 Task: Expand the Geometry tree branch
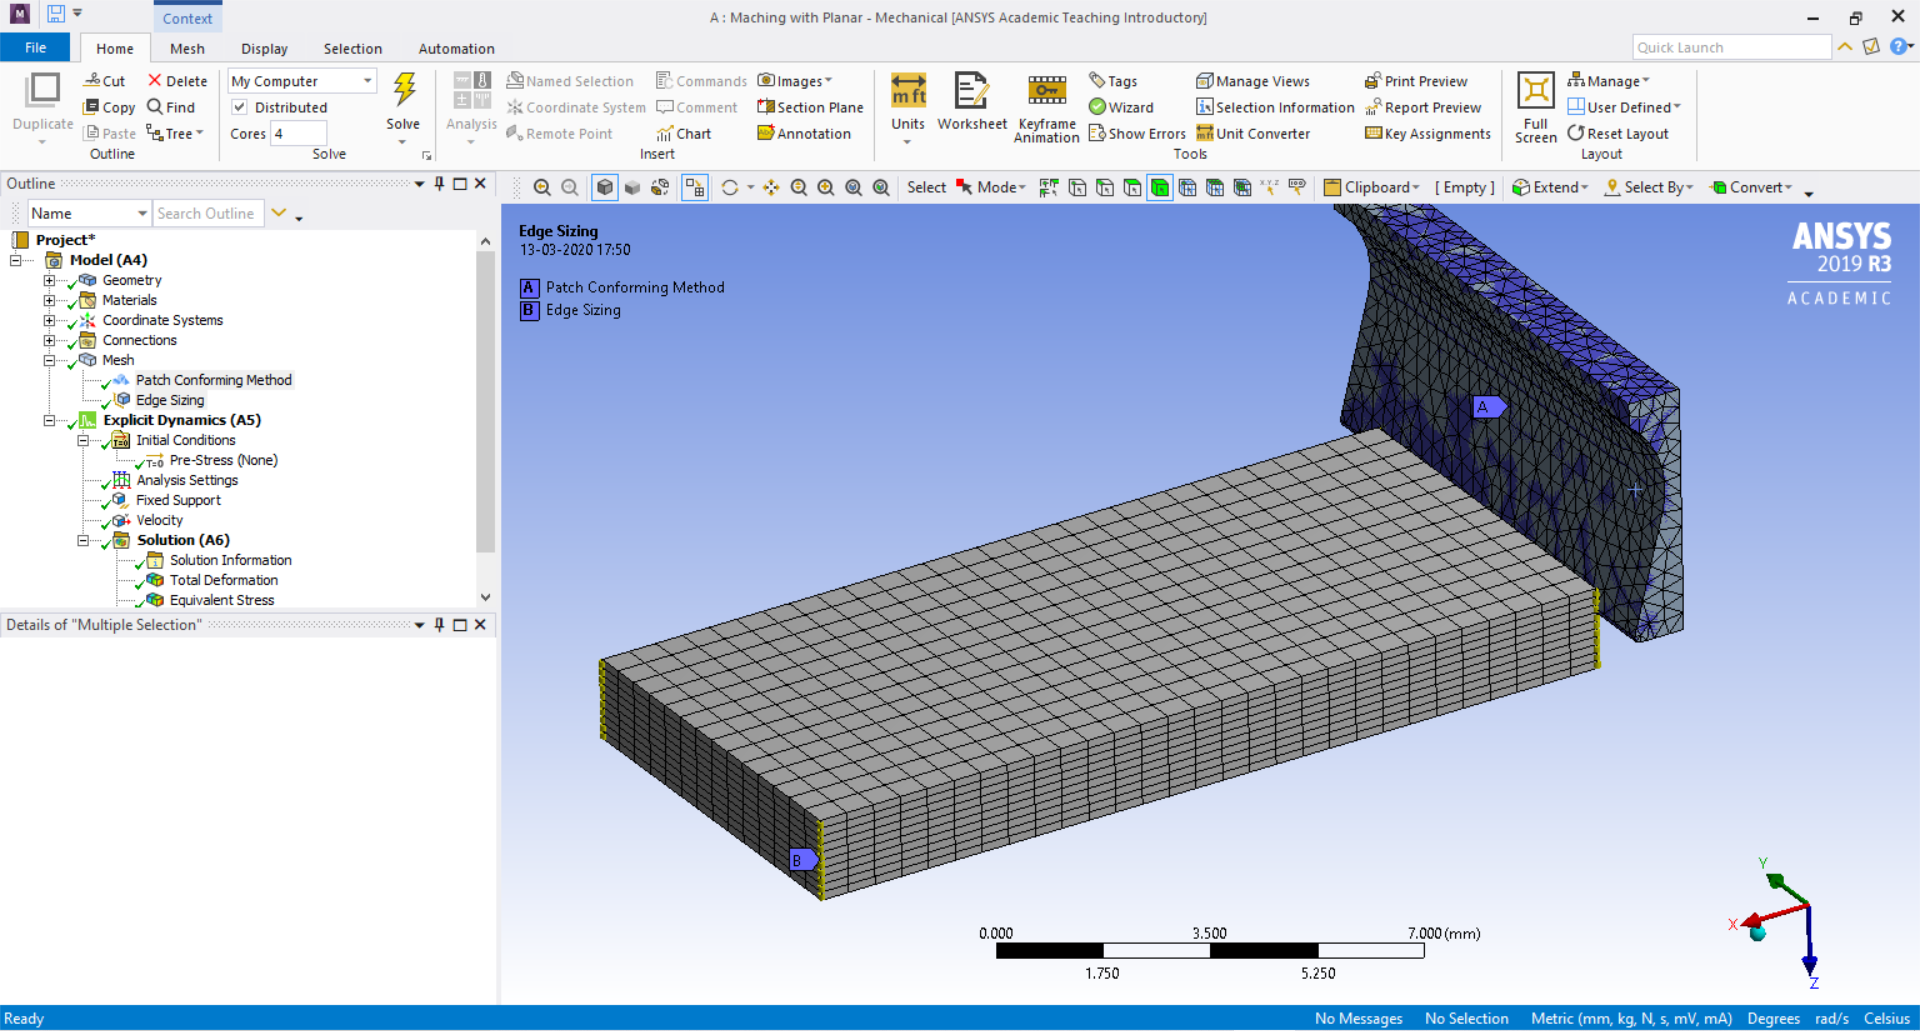tap(50, 280)
